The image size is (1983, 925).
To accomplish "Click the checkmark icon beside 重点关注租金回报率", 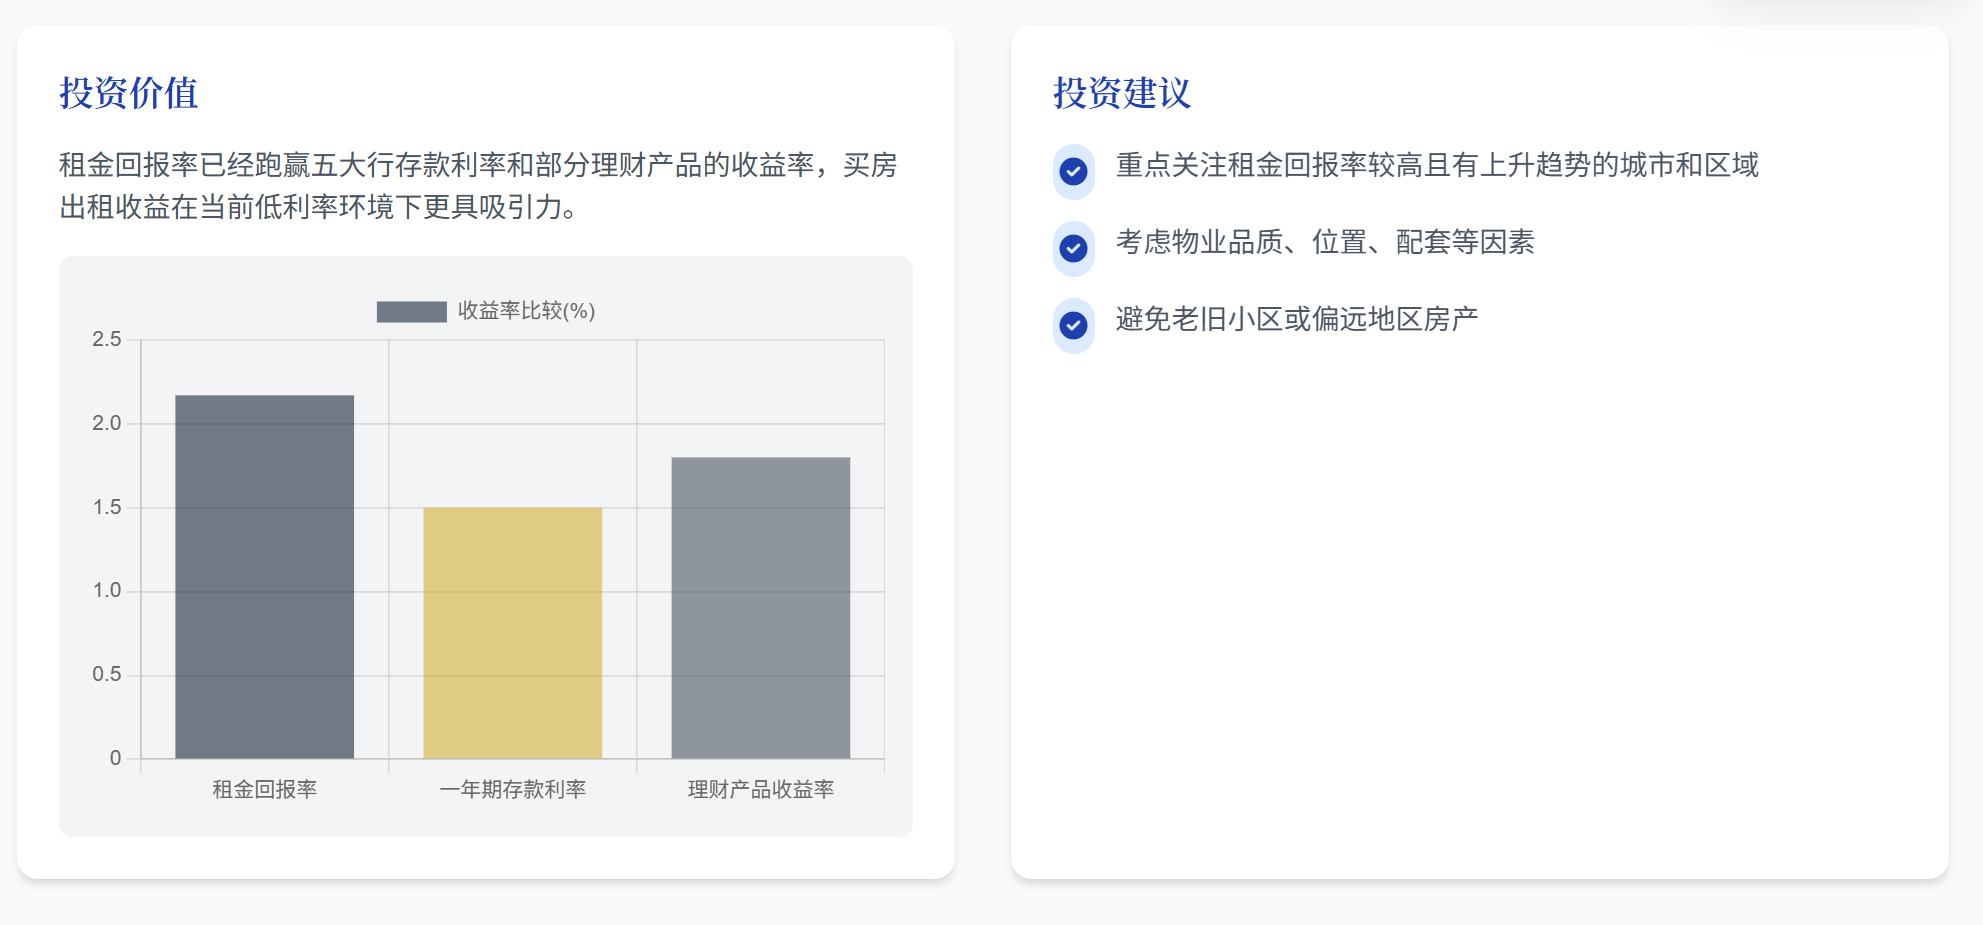I will 1073,171.
